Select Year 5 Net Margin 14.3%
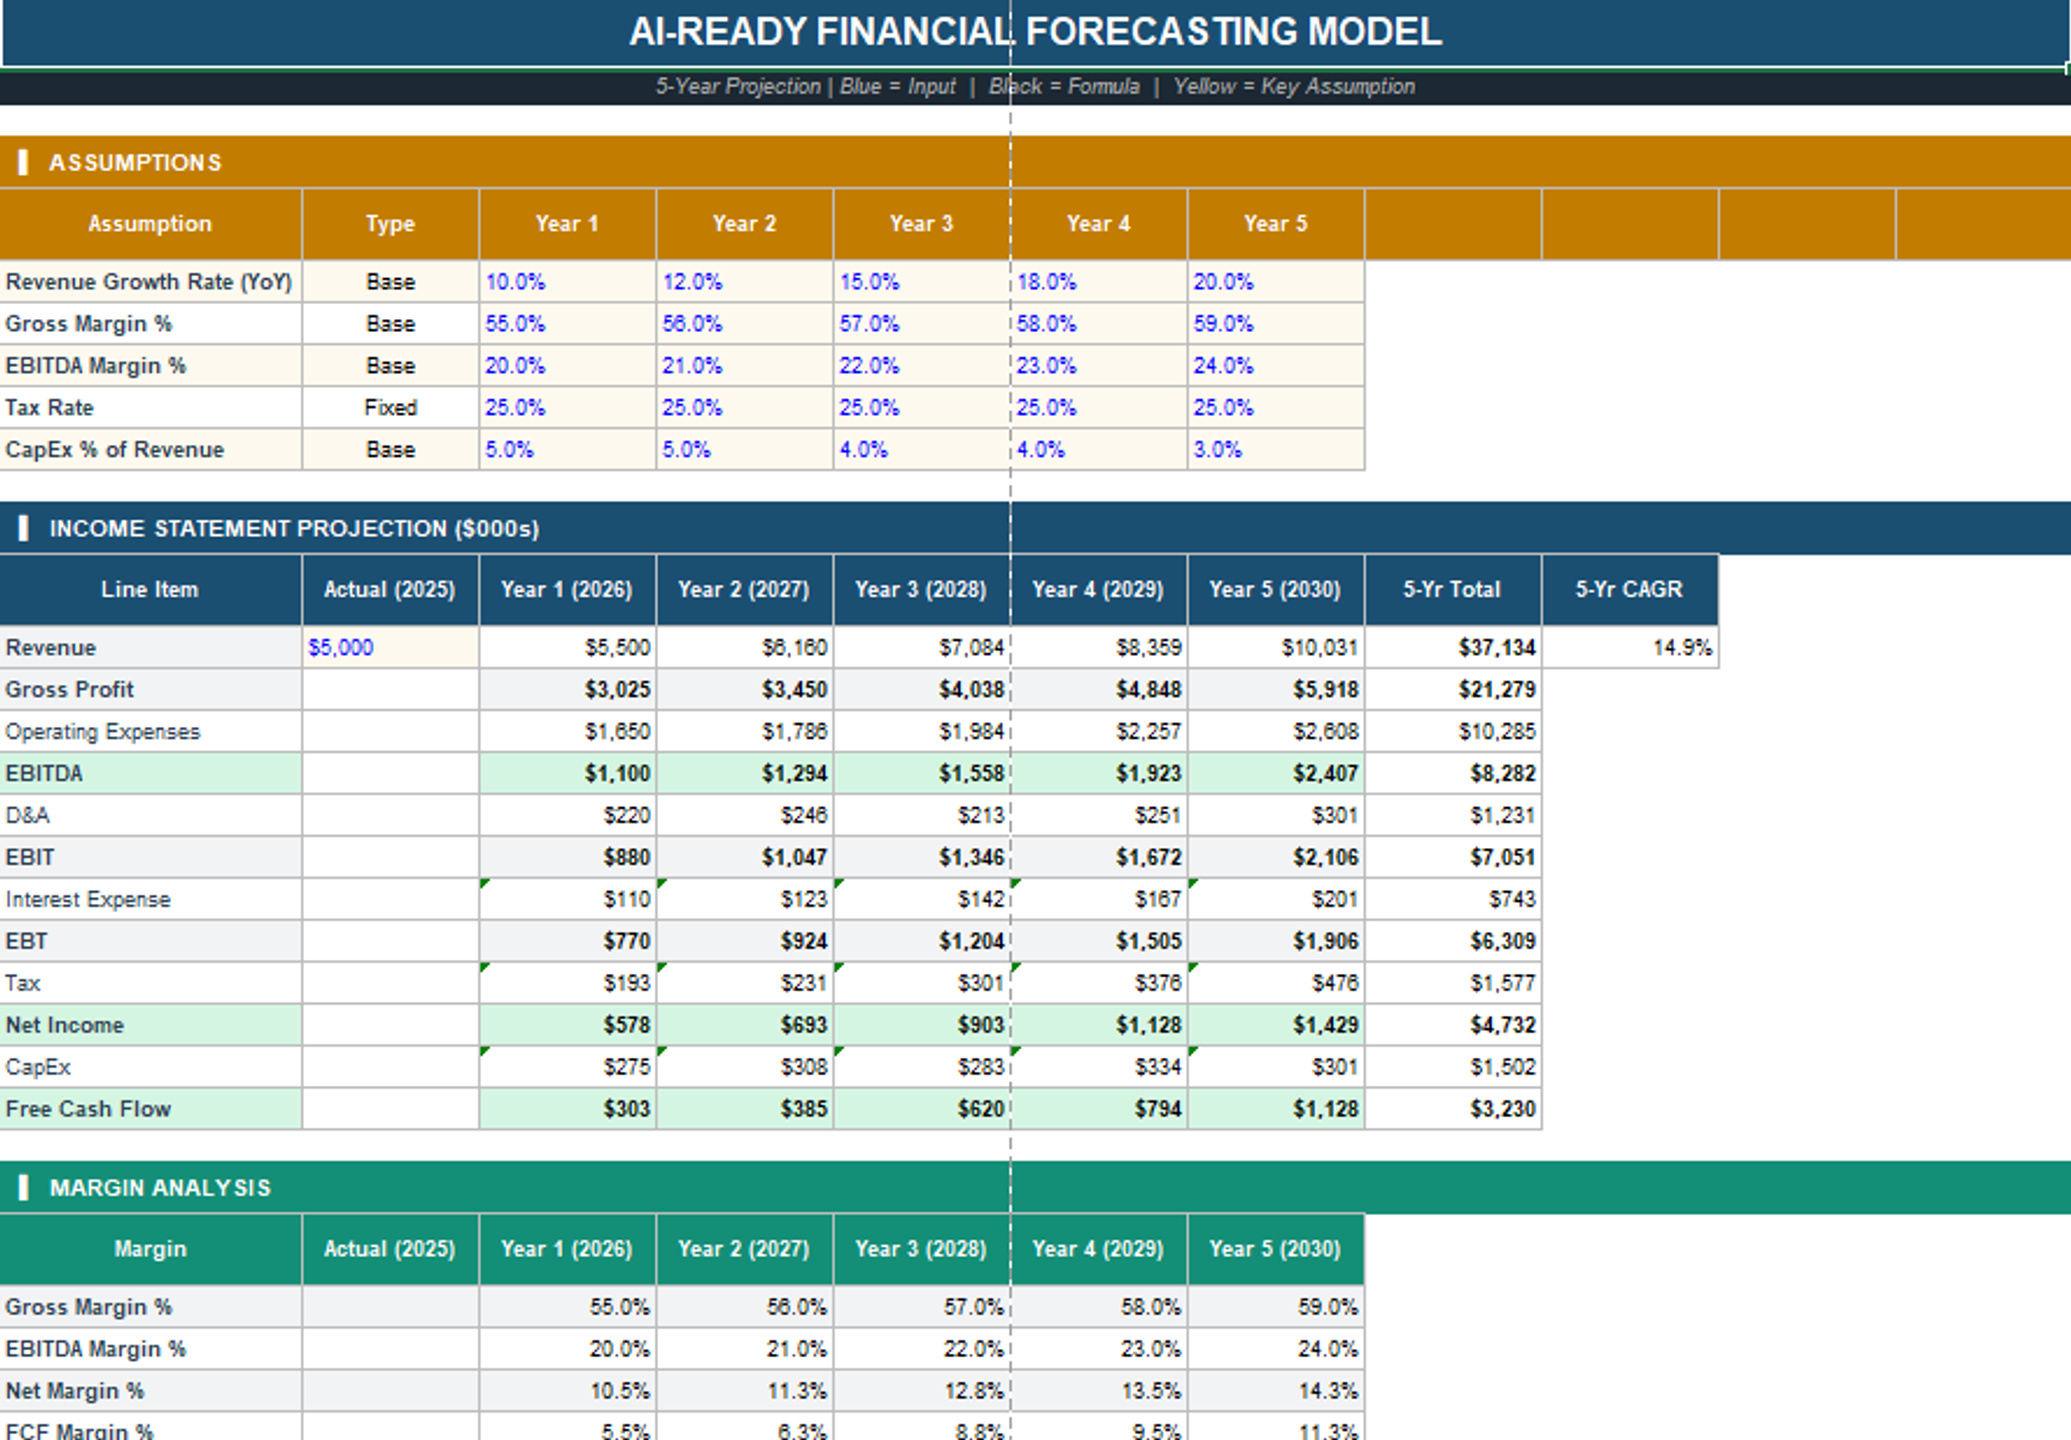The width and height of the screenshot is (2071, 1440). click(1275, 1391)
